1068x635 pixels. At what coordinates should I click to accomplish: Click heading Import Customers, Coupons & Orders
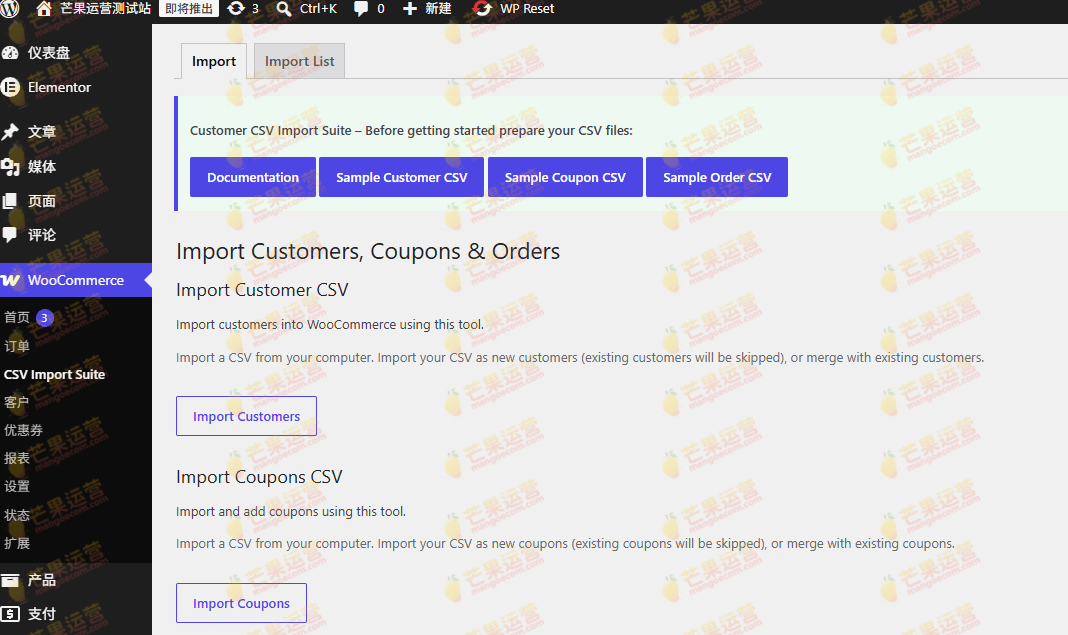[x=368, y=251]
